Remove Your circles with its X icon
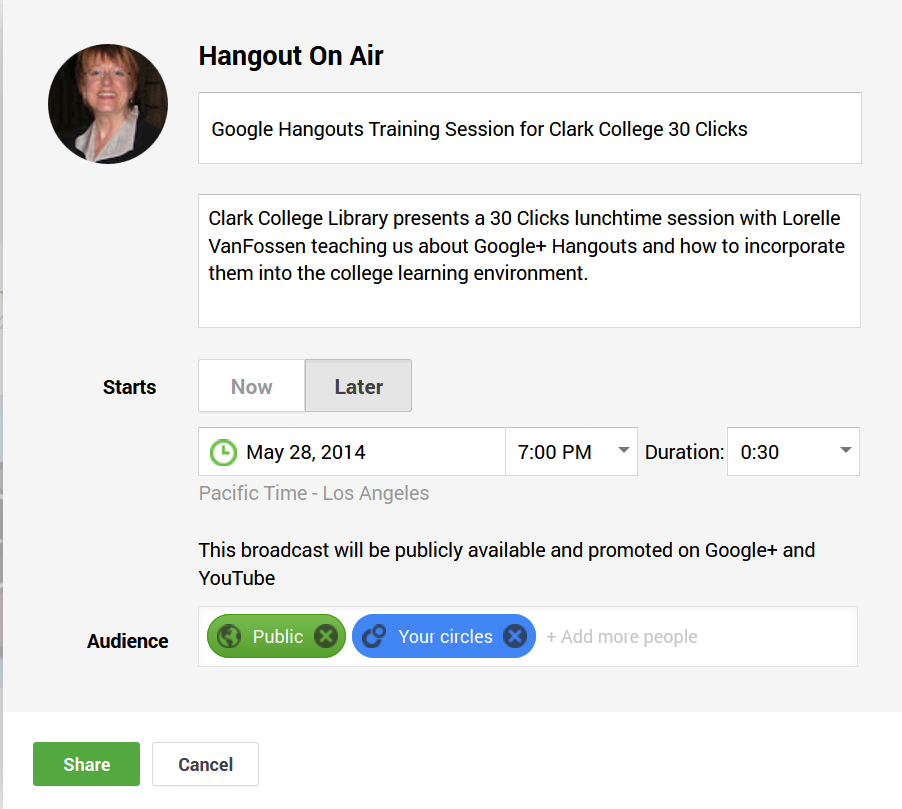Screen dimensions: 902x809 (x=514, y=636)
